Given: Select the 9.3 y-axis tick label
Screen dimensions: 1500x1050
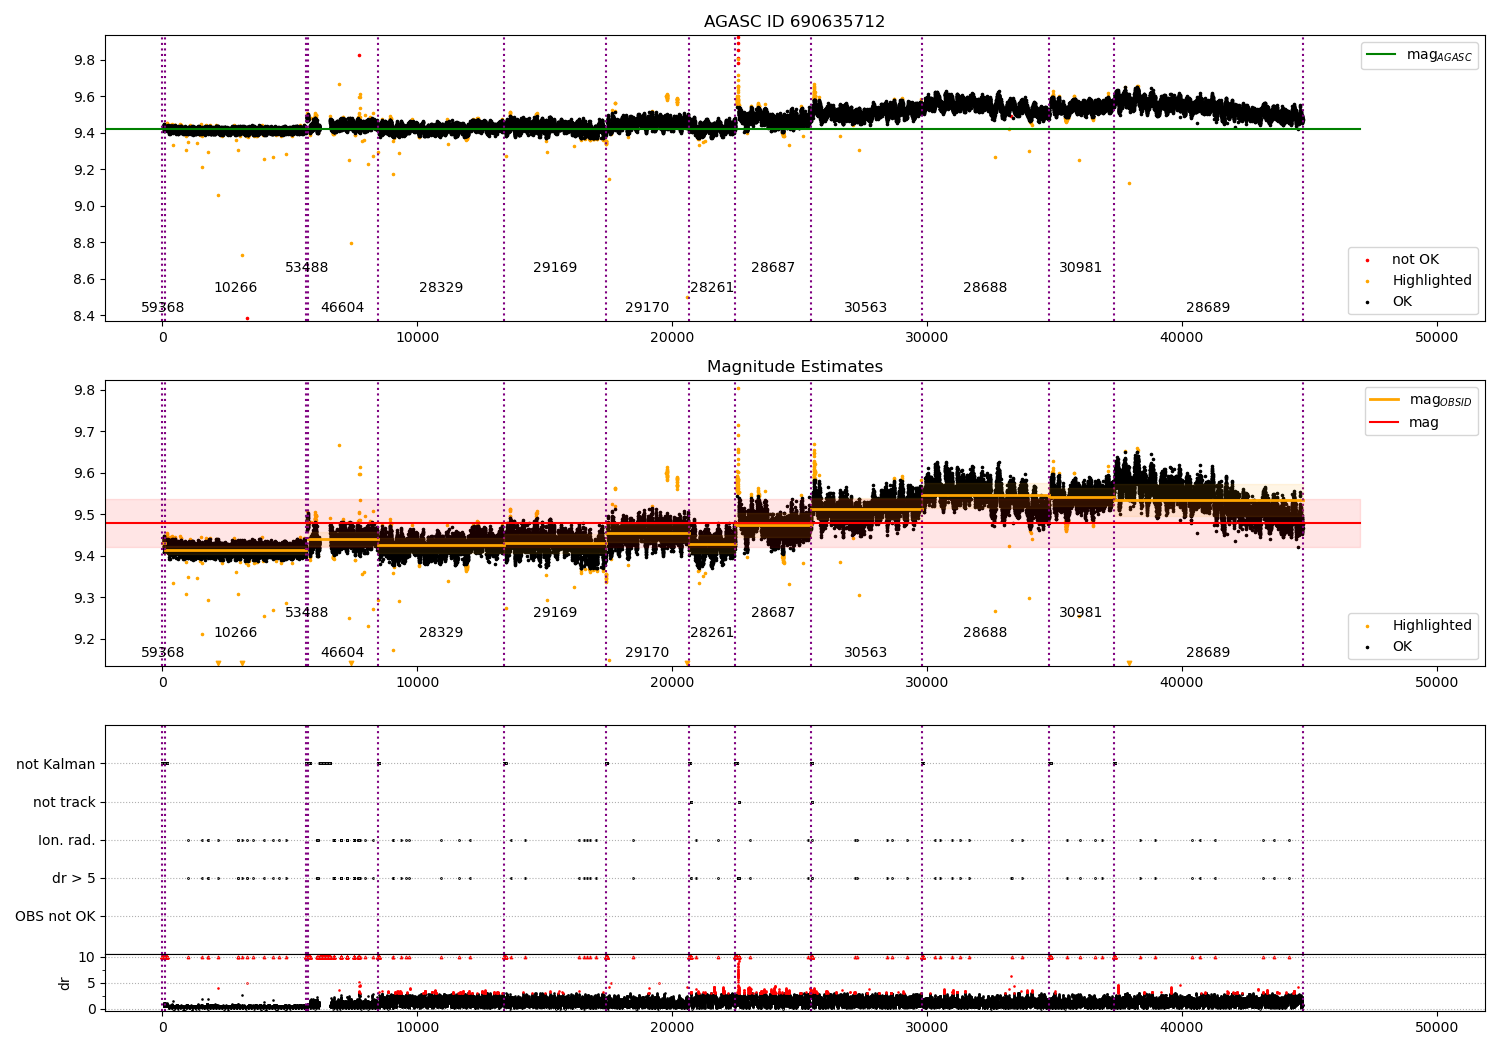Looking at the screenshot, I should (85, 598).
